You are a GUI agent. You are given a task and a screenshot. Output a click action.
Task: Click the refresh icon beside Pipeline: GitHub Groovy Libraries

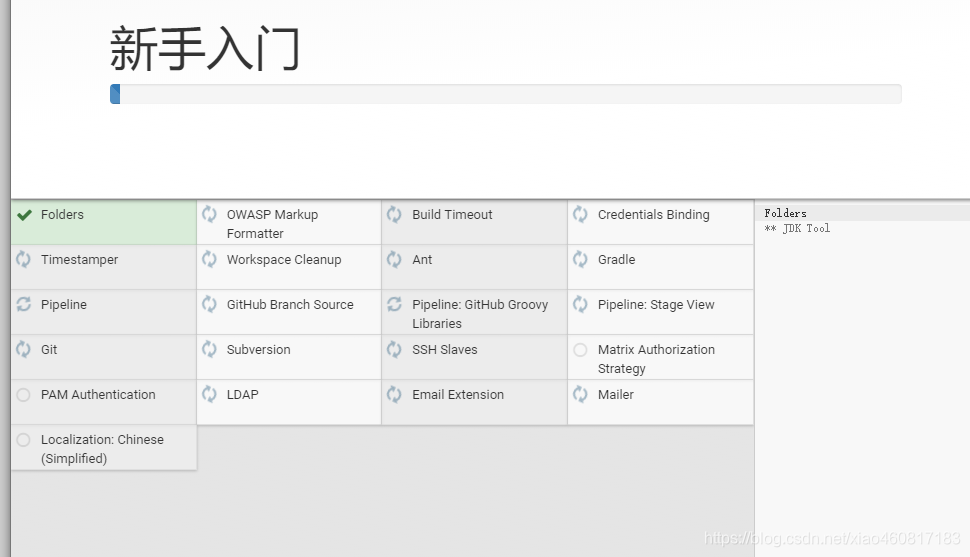(394, 304)
